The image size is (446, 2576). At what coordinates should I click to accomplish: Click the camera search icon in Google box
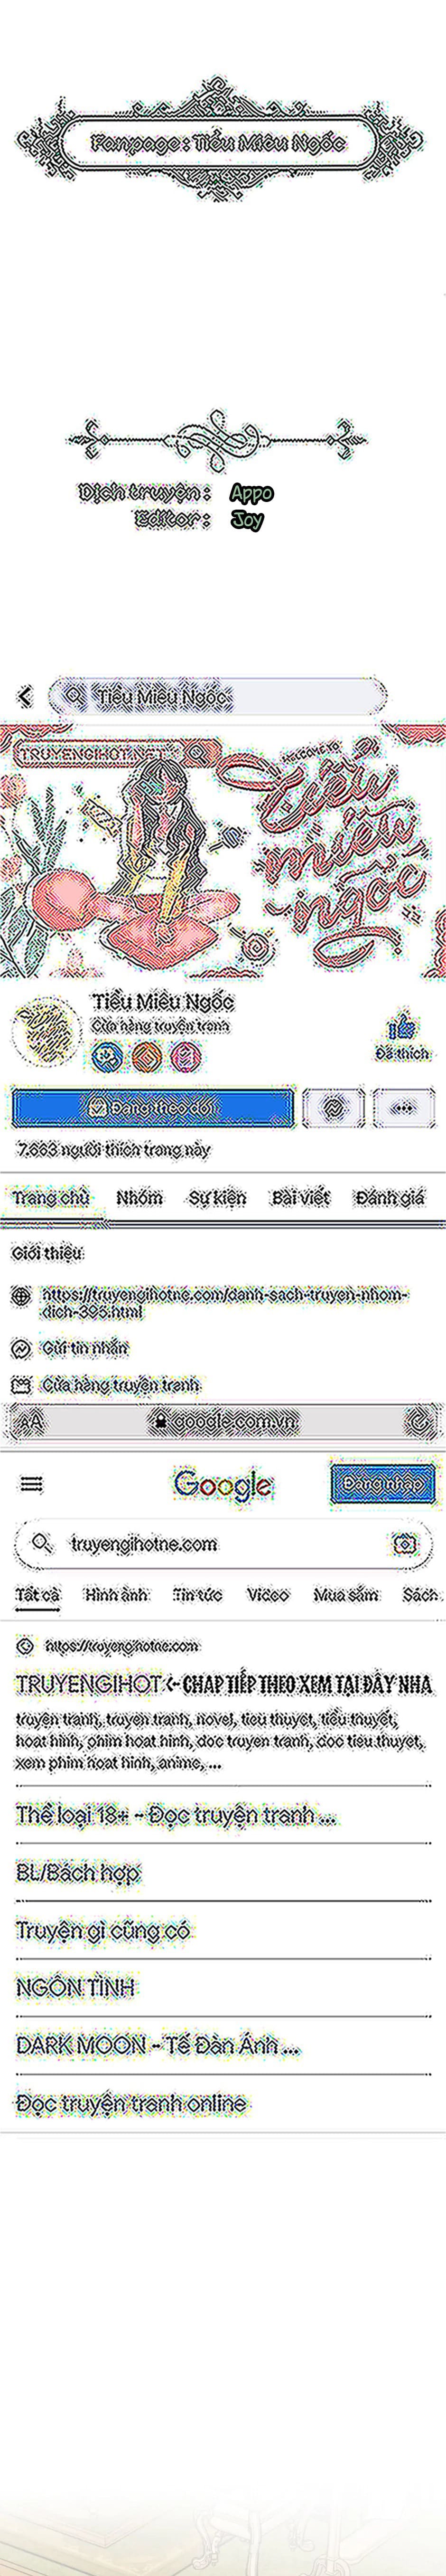[x=404, y=1544]
